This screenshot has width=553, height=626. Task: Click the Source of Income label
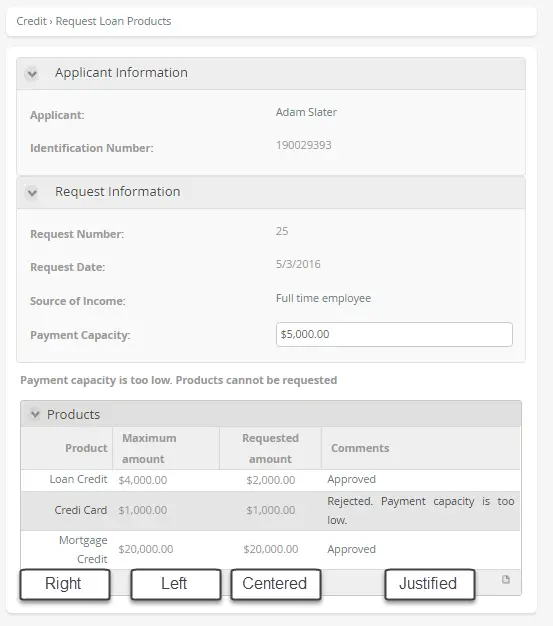pyautogui.click(x=78, y=301)
